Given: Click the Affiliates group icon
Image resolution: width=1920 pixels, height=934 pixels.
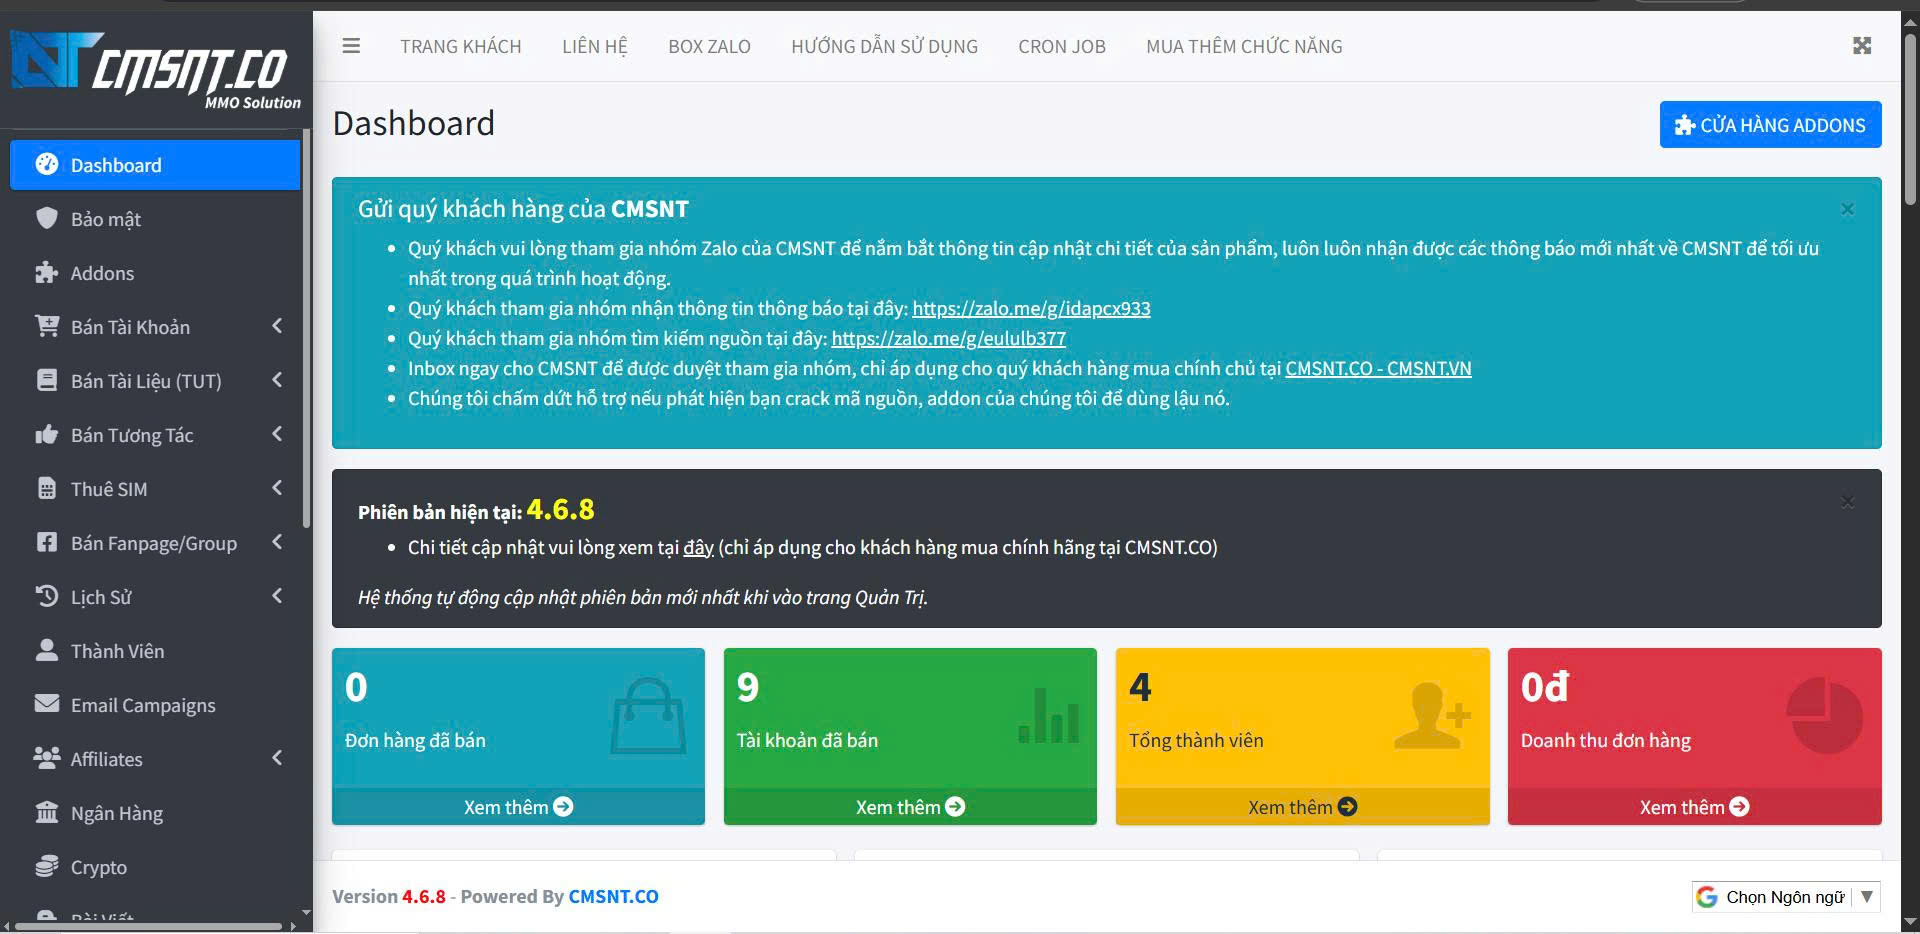Looking at the screenshot, I should [x=47, y=758].
